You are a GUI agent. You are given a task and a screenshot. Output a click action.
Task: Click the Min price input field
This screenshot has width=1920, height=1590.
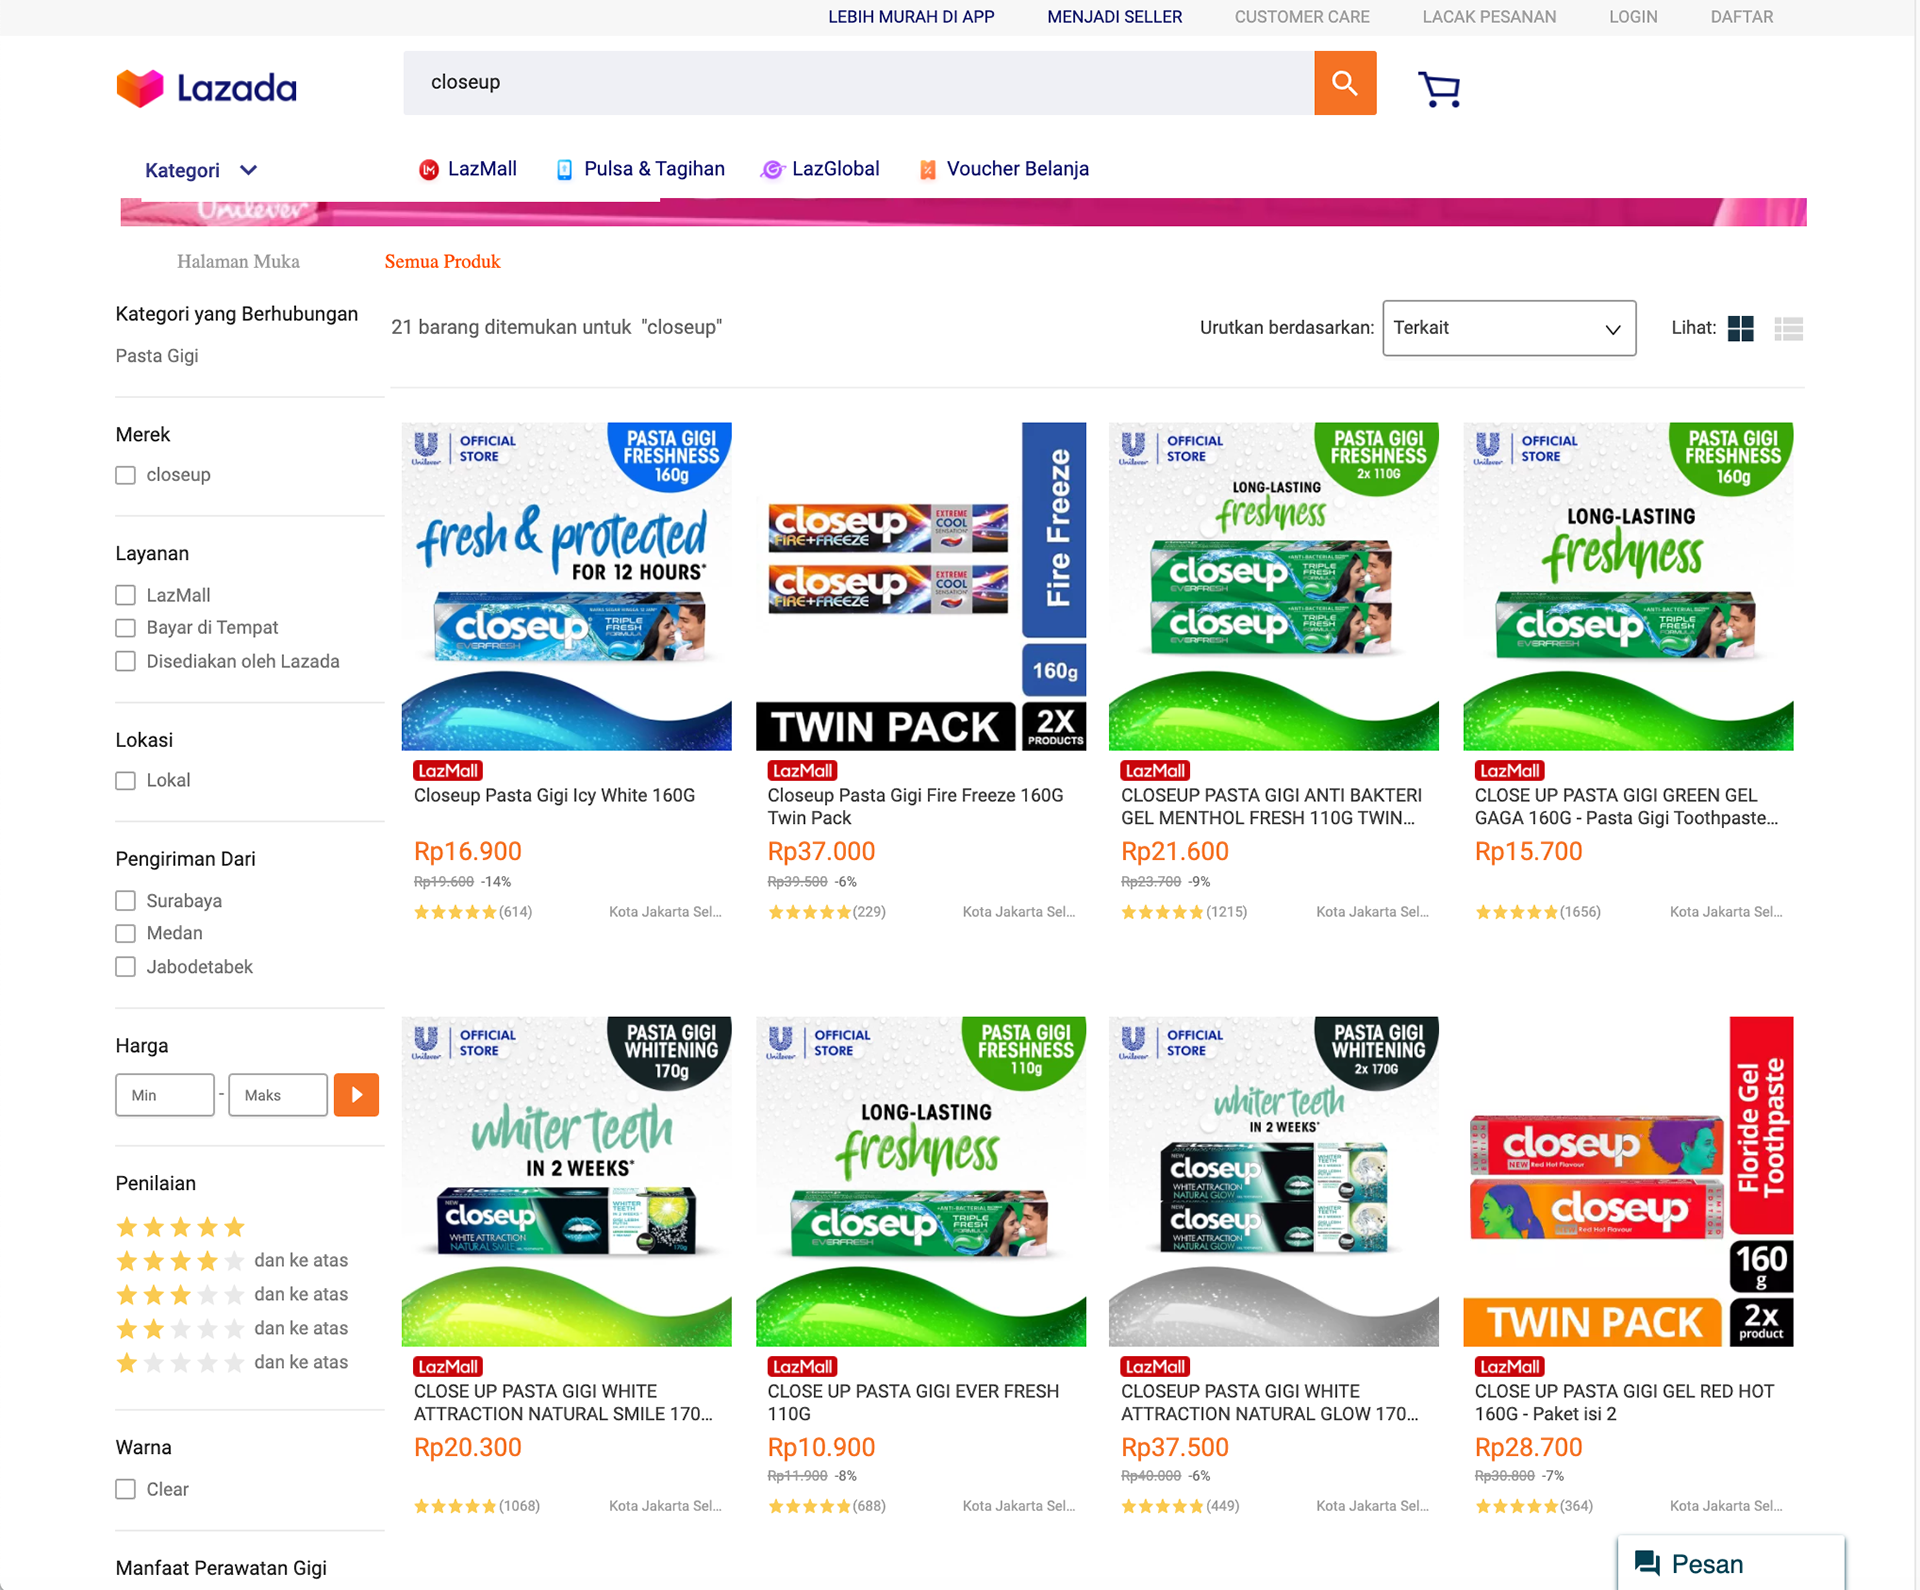click(x=165, y=1095)
